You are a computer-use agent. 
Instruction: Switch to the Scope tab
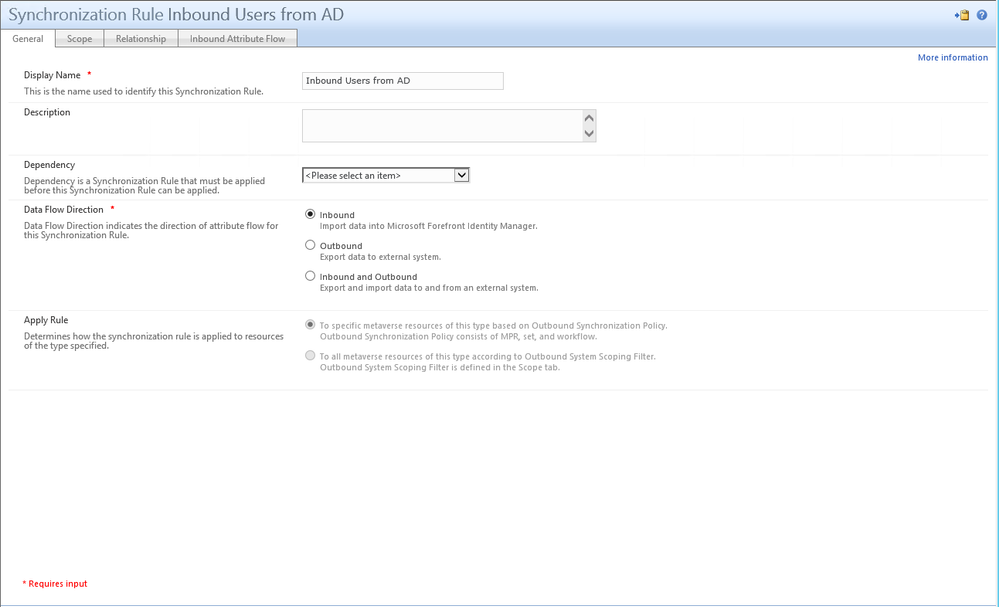click(x=79, y=38)
